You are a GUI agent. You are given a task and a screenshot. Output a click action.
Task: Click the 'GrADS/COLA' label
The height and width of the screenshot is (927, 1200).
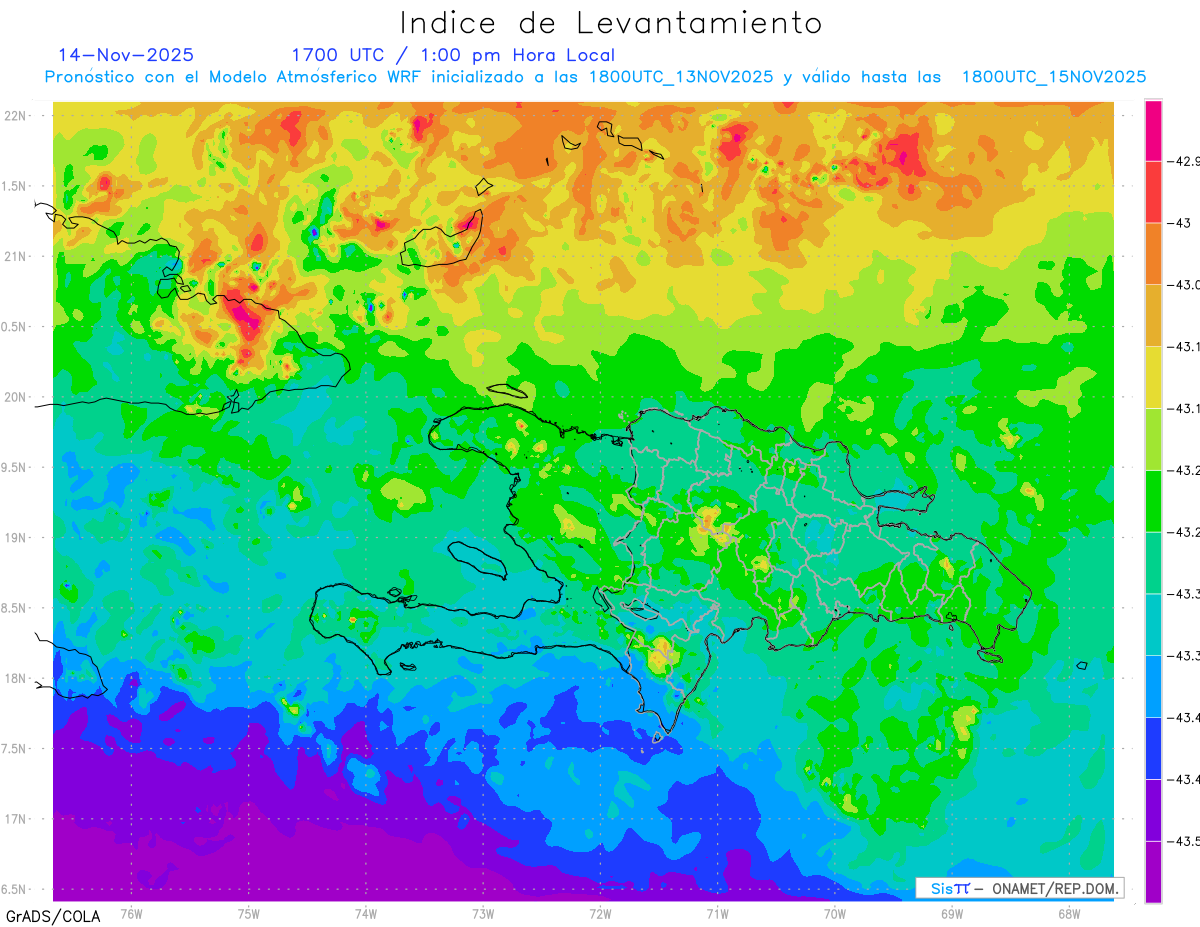[51, 915]
